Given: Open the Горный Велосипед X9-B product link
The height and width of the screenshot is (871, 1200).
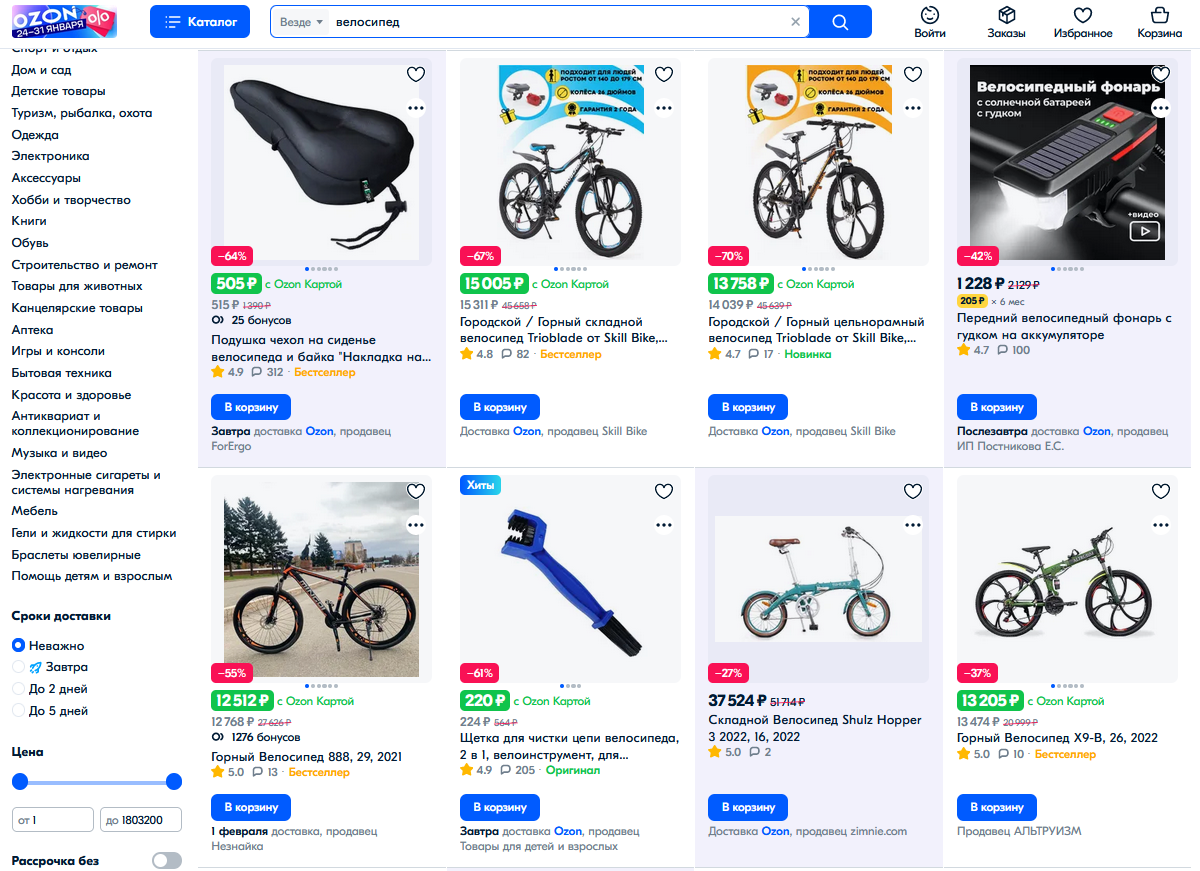Looking at the screenshot, I should tap(1057, 738).
